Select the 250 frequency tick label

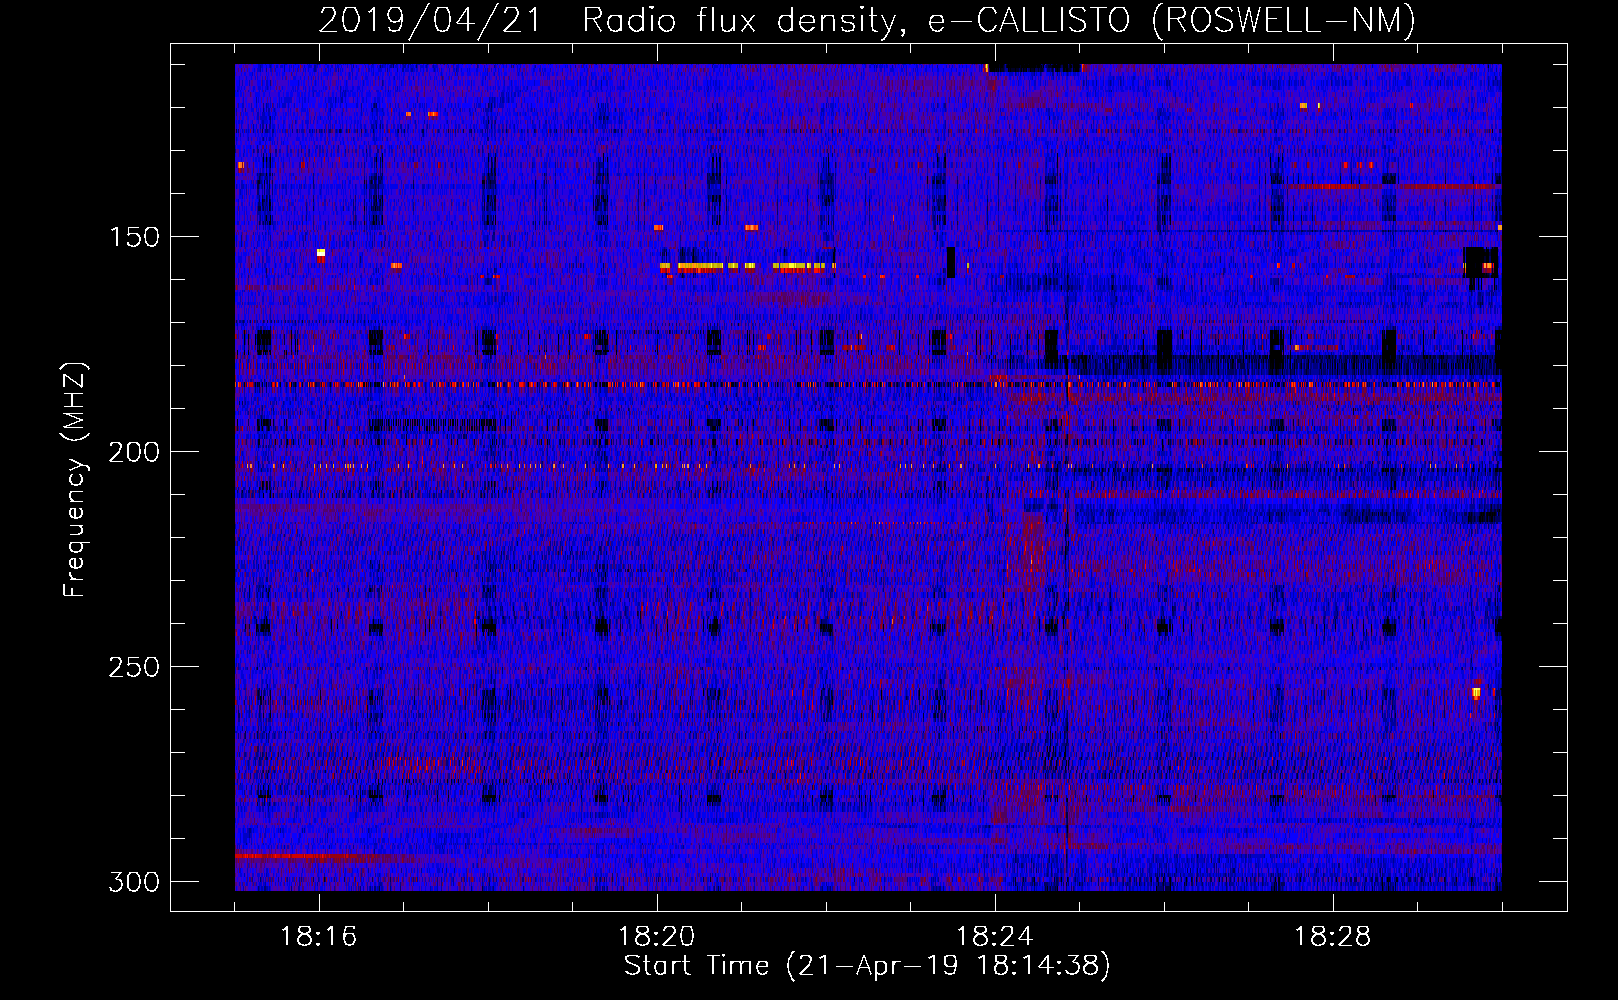pyautogui.click(x=134, y=667)
